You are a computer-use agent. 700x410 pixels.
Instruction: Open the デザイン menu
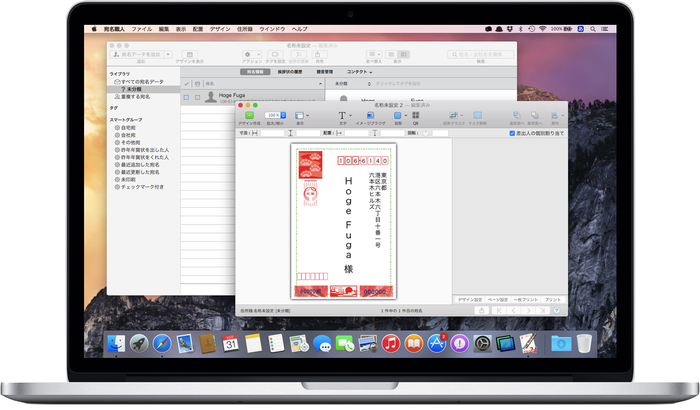point(220,29)
